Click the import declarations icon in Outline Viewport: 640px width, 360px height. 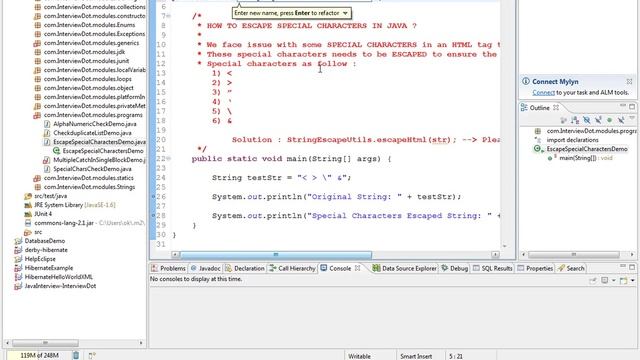(x=538, y=140)
